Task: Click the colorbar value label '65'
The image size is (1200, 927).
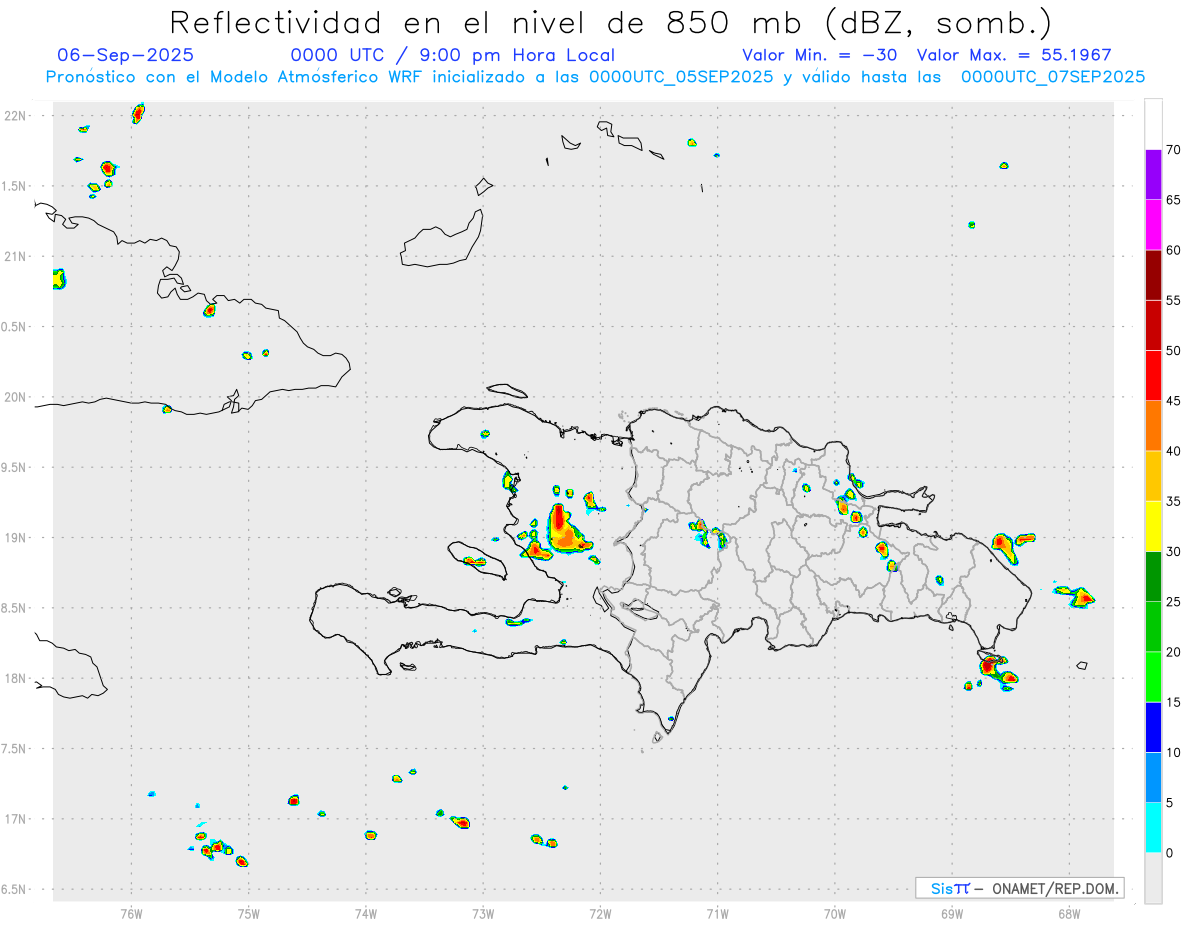Action: click(1173, 200)
